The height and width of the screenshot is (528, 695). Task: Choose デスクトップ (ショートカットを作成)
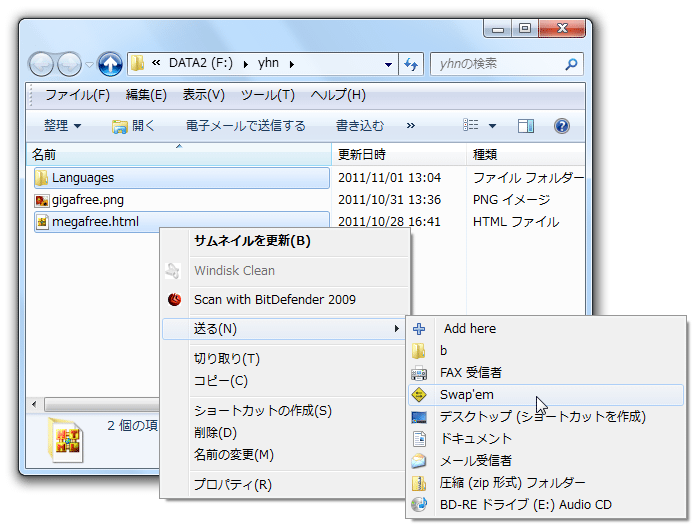click(x=546, y=417)
